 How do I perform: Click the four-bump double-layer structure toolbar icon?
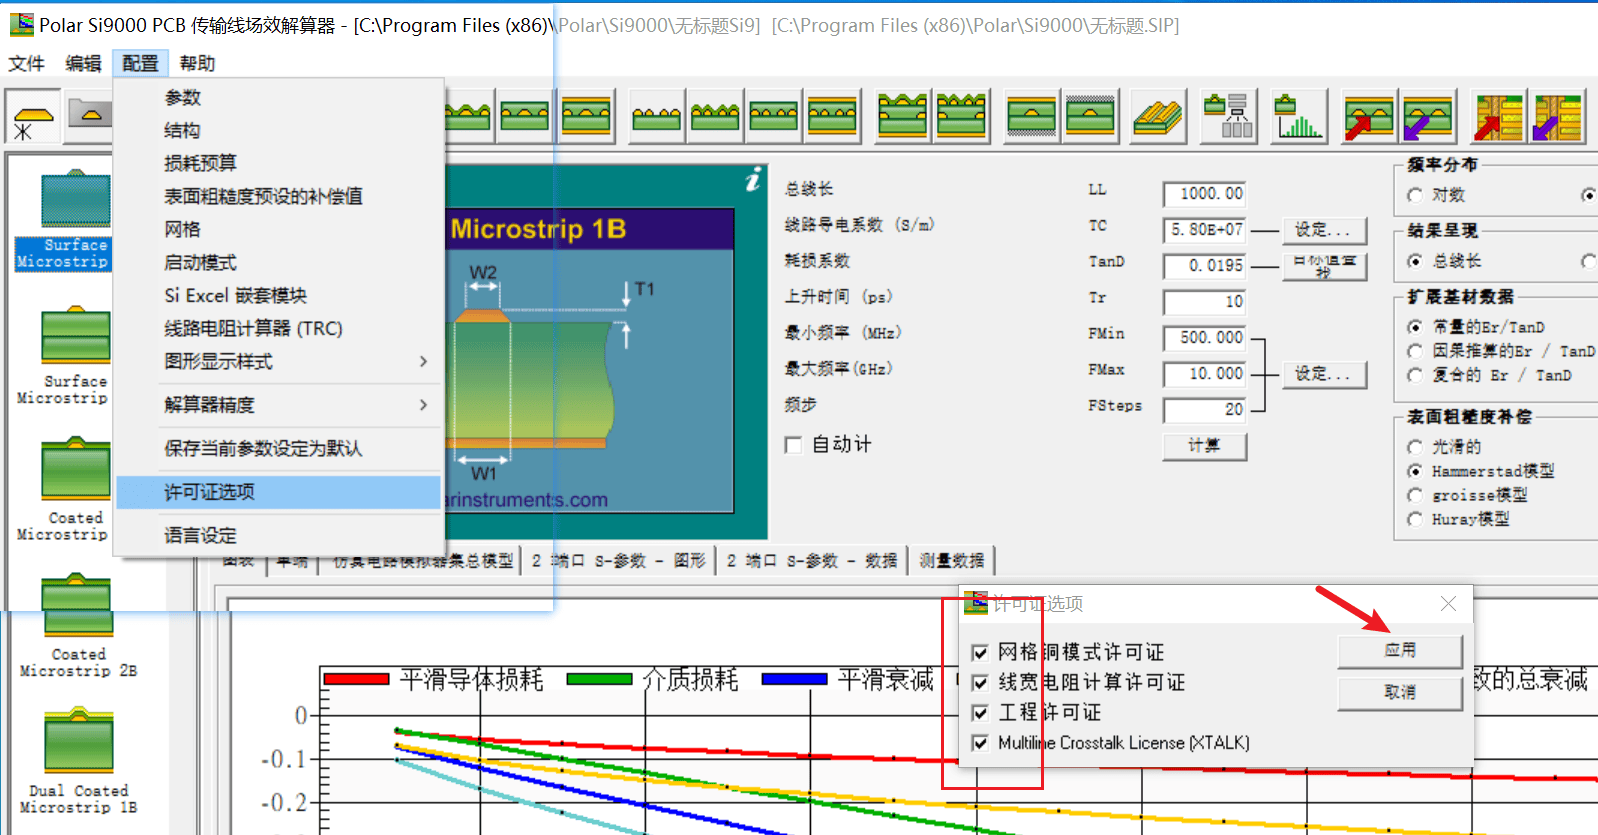point(961,117)
